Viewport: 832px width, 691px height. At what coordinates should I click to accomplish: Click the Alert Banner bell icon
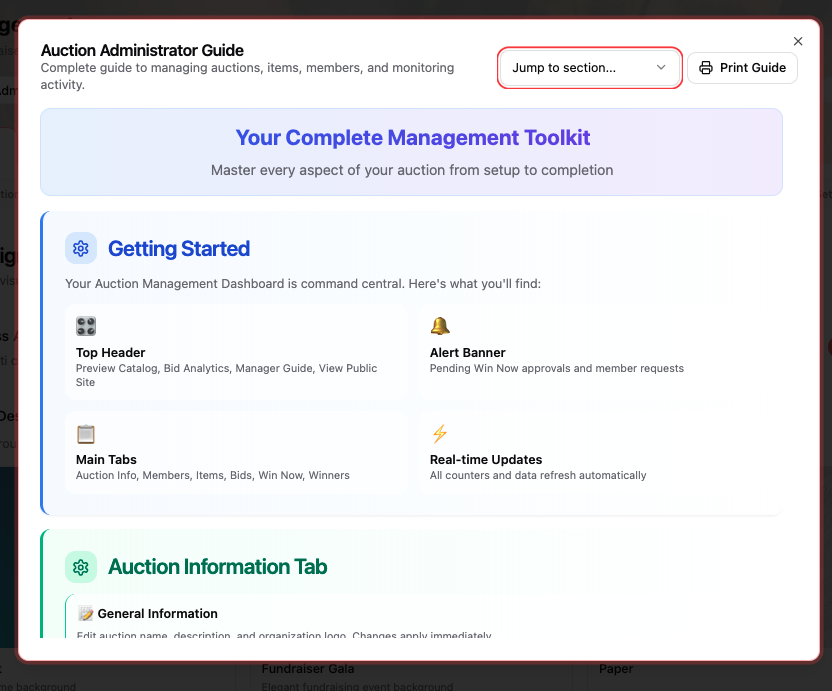439,326
